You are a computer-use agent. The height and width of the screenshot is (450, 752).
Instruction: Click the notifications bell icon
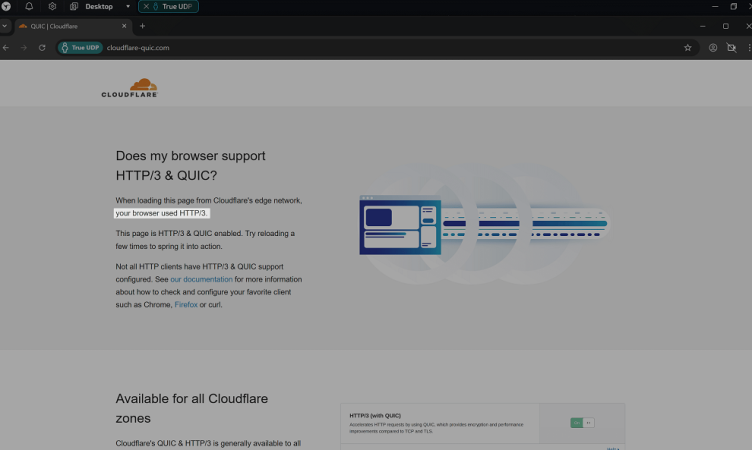(29, 6)
